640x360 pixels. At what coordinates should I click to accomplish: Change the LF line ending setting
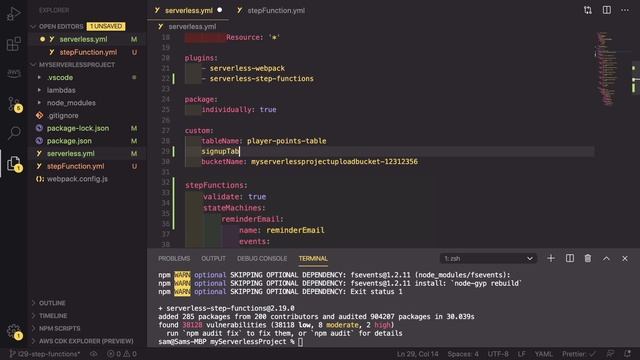coord(522,354)
